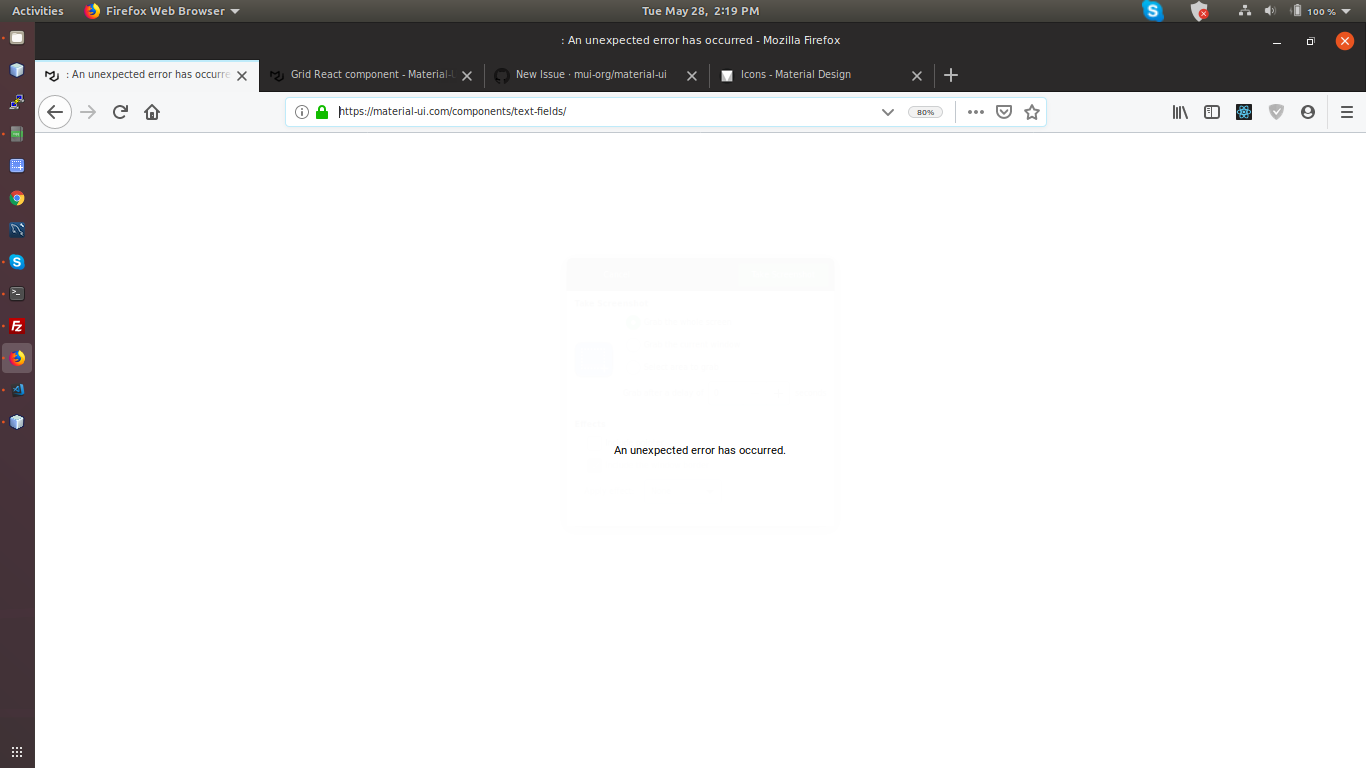This screenshot has width=1366, height=768.
Task: Bookmark this page with the star icon
Action: tap(1032, 112)
